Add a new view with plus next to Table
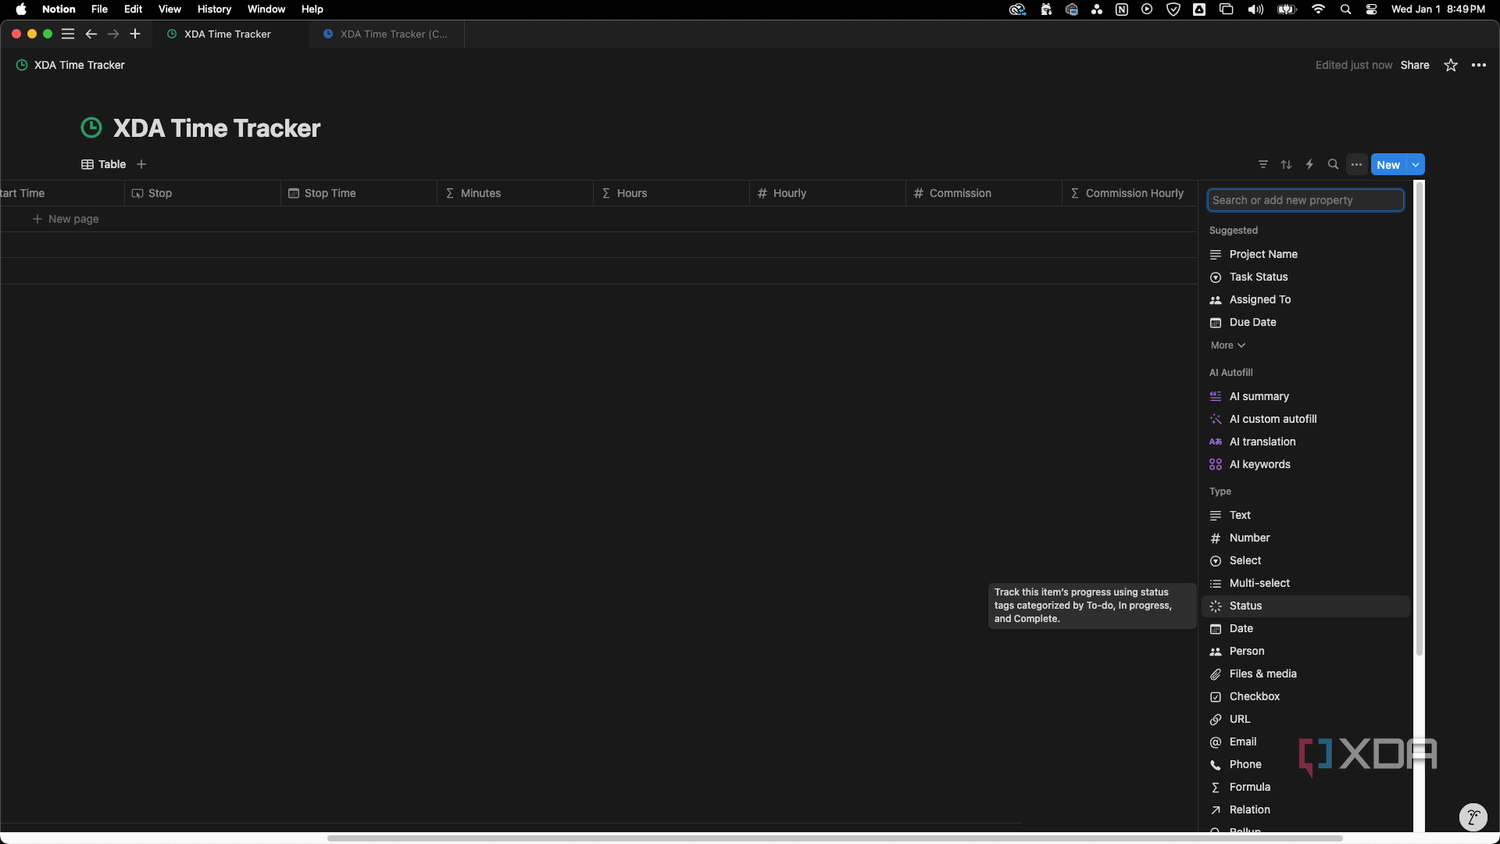 point(141,164)
